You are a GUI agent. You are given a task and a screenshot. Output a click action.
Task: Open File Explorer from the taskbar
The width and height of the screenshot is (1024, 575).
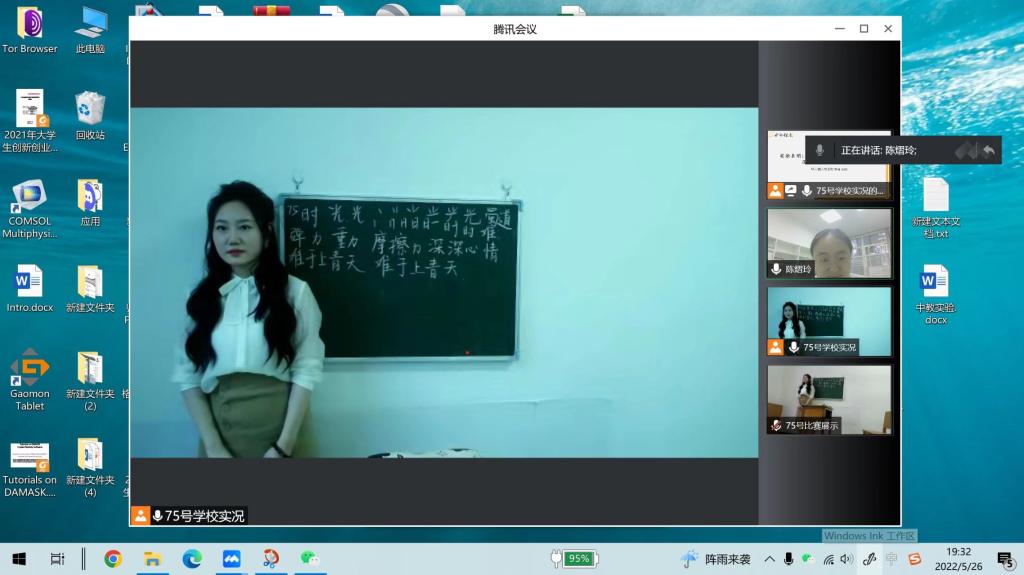pyautogui.click(x=153, y=559)
